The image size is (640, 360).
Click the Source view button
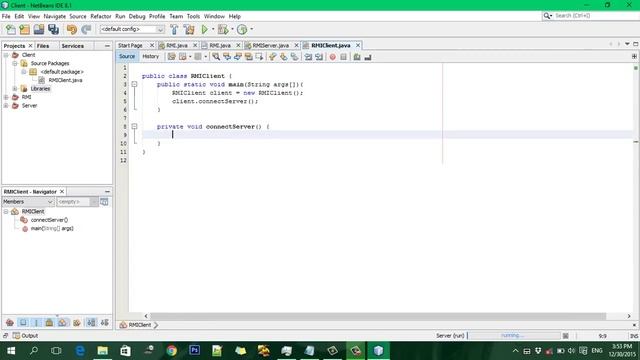click(127, 56)
